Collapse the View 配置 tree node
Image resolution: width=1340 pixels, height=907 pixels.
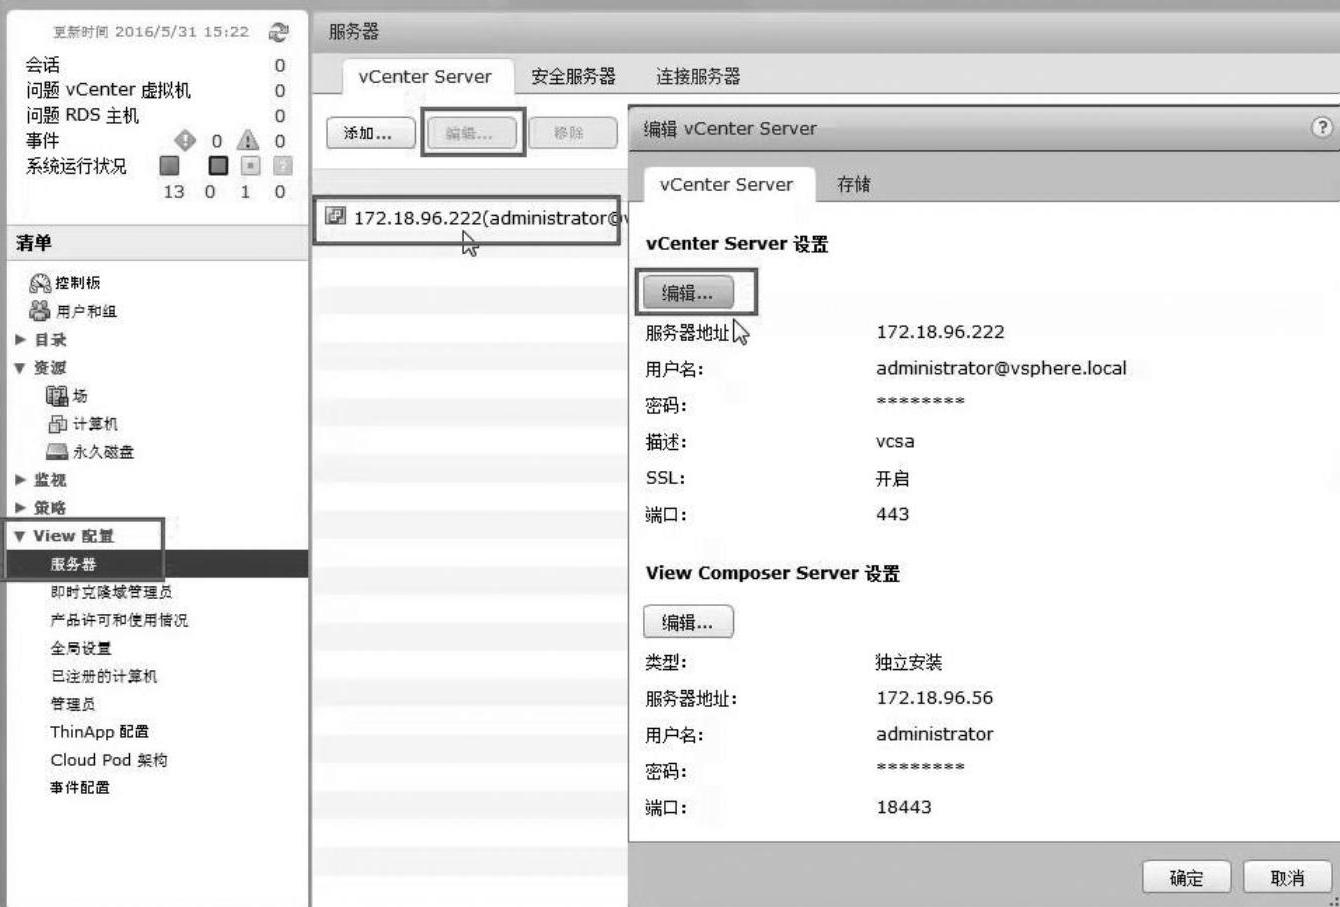(x=20, y=536)
